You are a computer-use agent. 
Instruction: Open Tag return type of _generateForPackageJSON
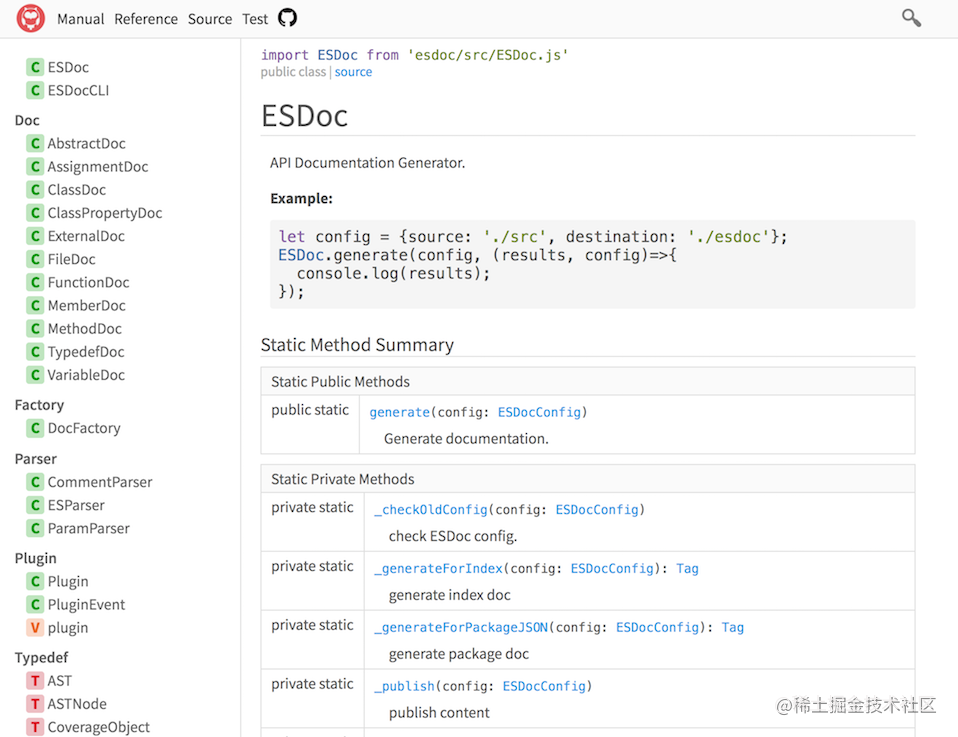(x=733, y=628)
